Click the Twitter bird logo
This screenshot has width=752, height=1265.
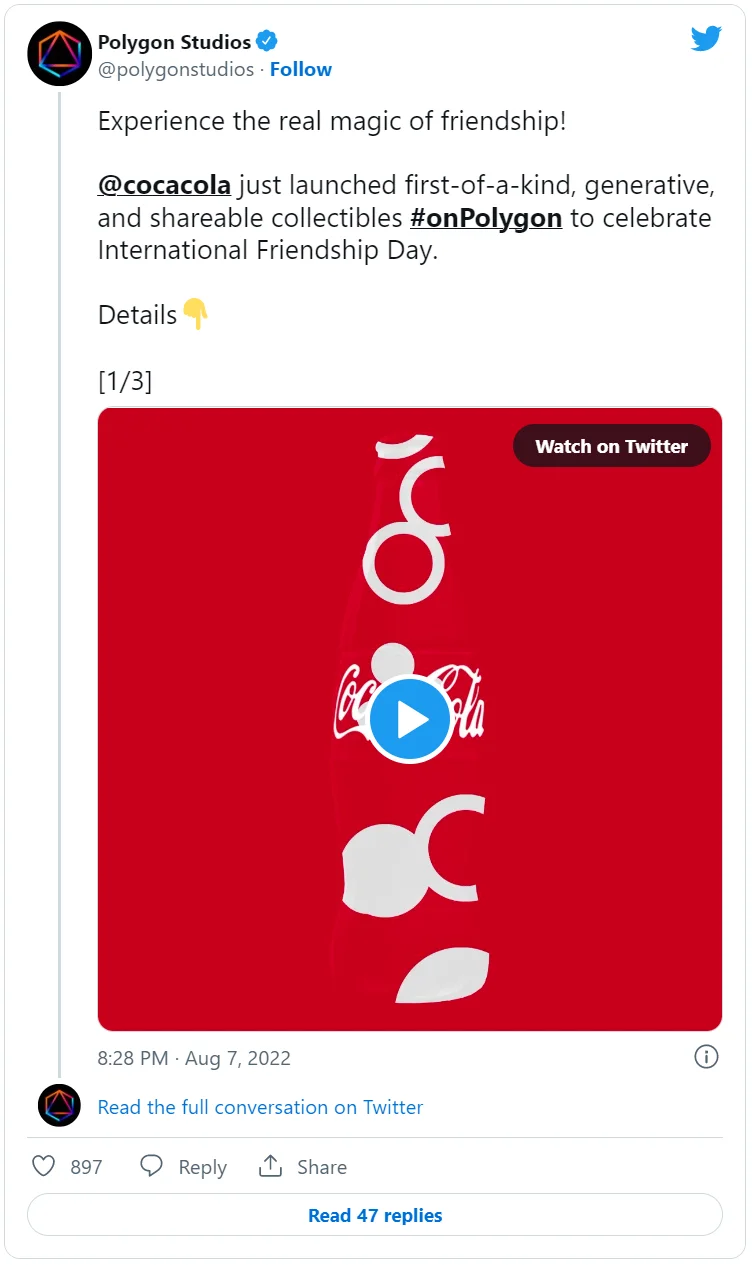coord(706,39)
